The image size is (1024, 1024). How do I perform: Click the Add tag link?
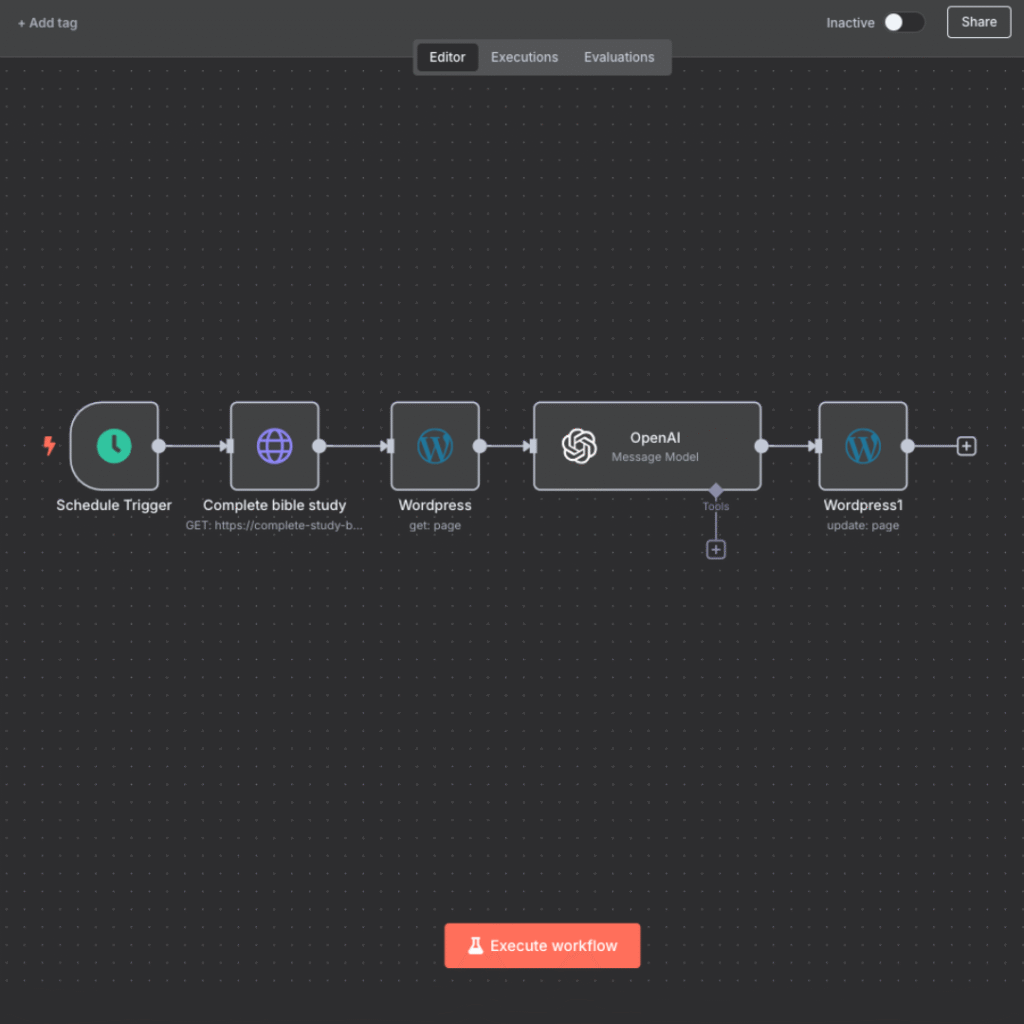[x=48, y=23]
